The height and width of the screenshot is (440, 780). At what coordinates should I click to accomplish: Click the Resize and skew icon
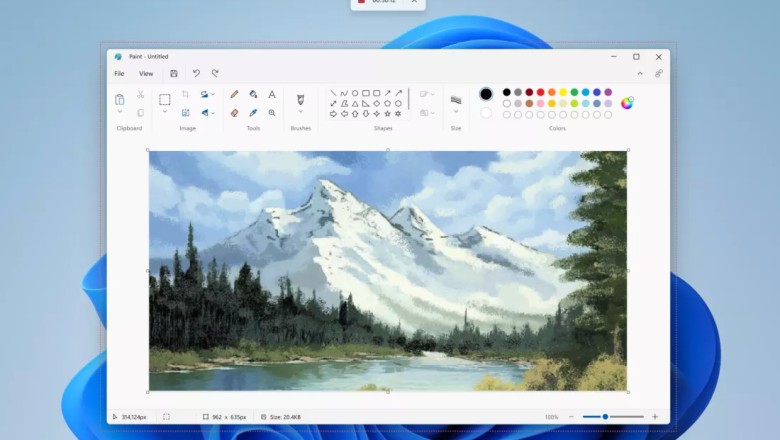pyautogui.click(x=186, y=113)
